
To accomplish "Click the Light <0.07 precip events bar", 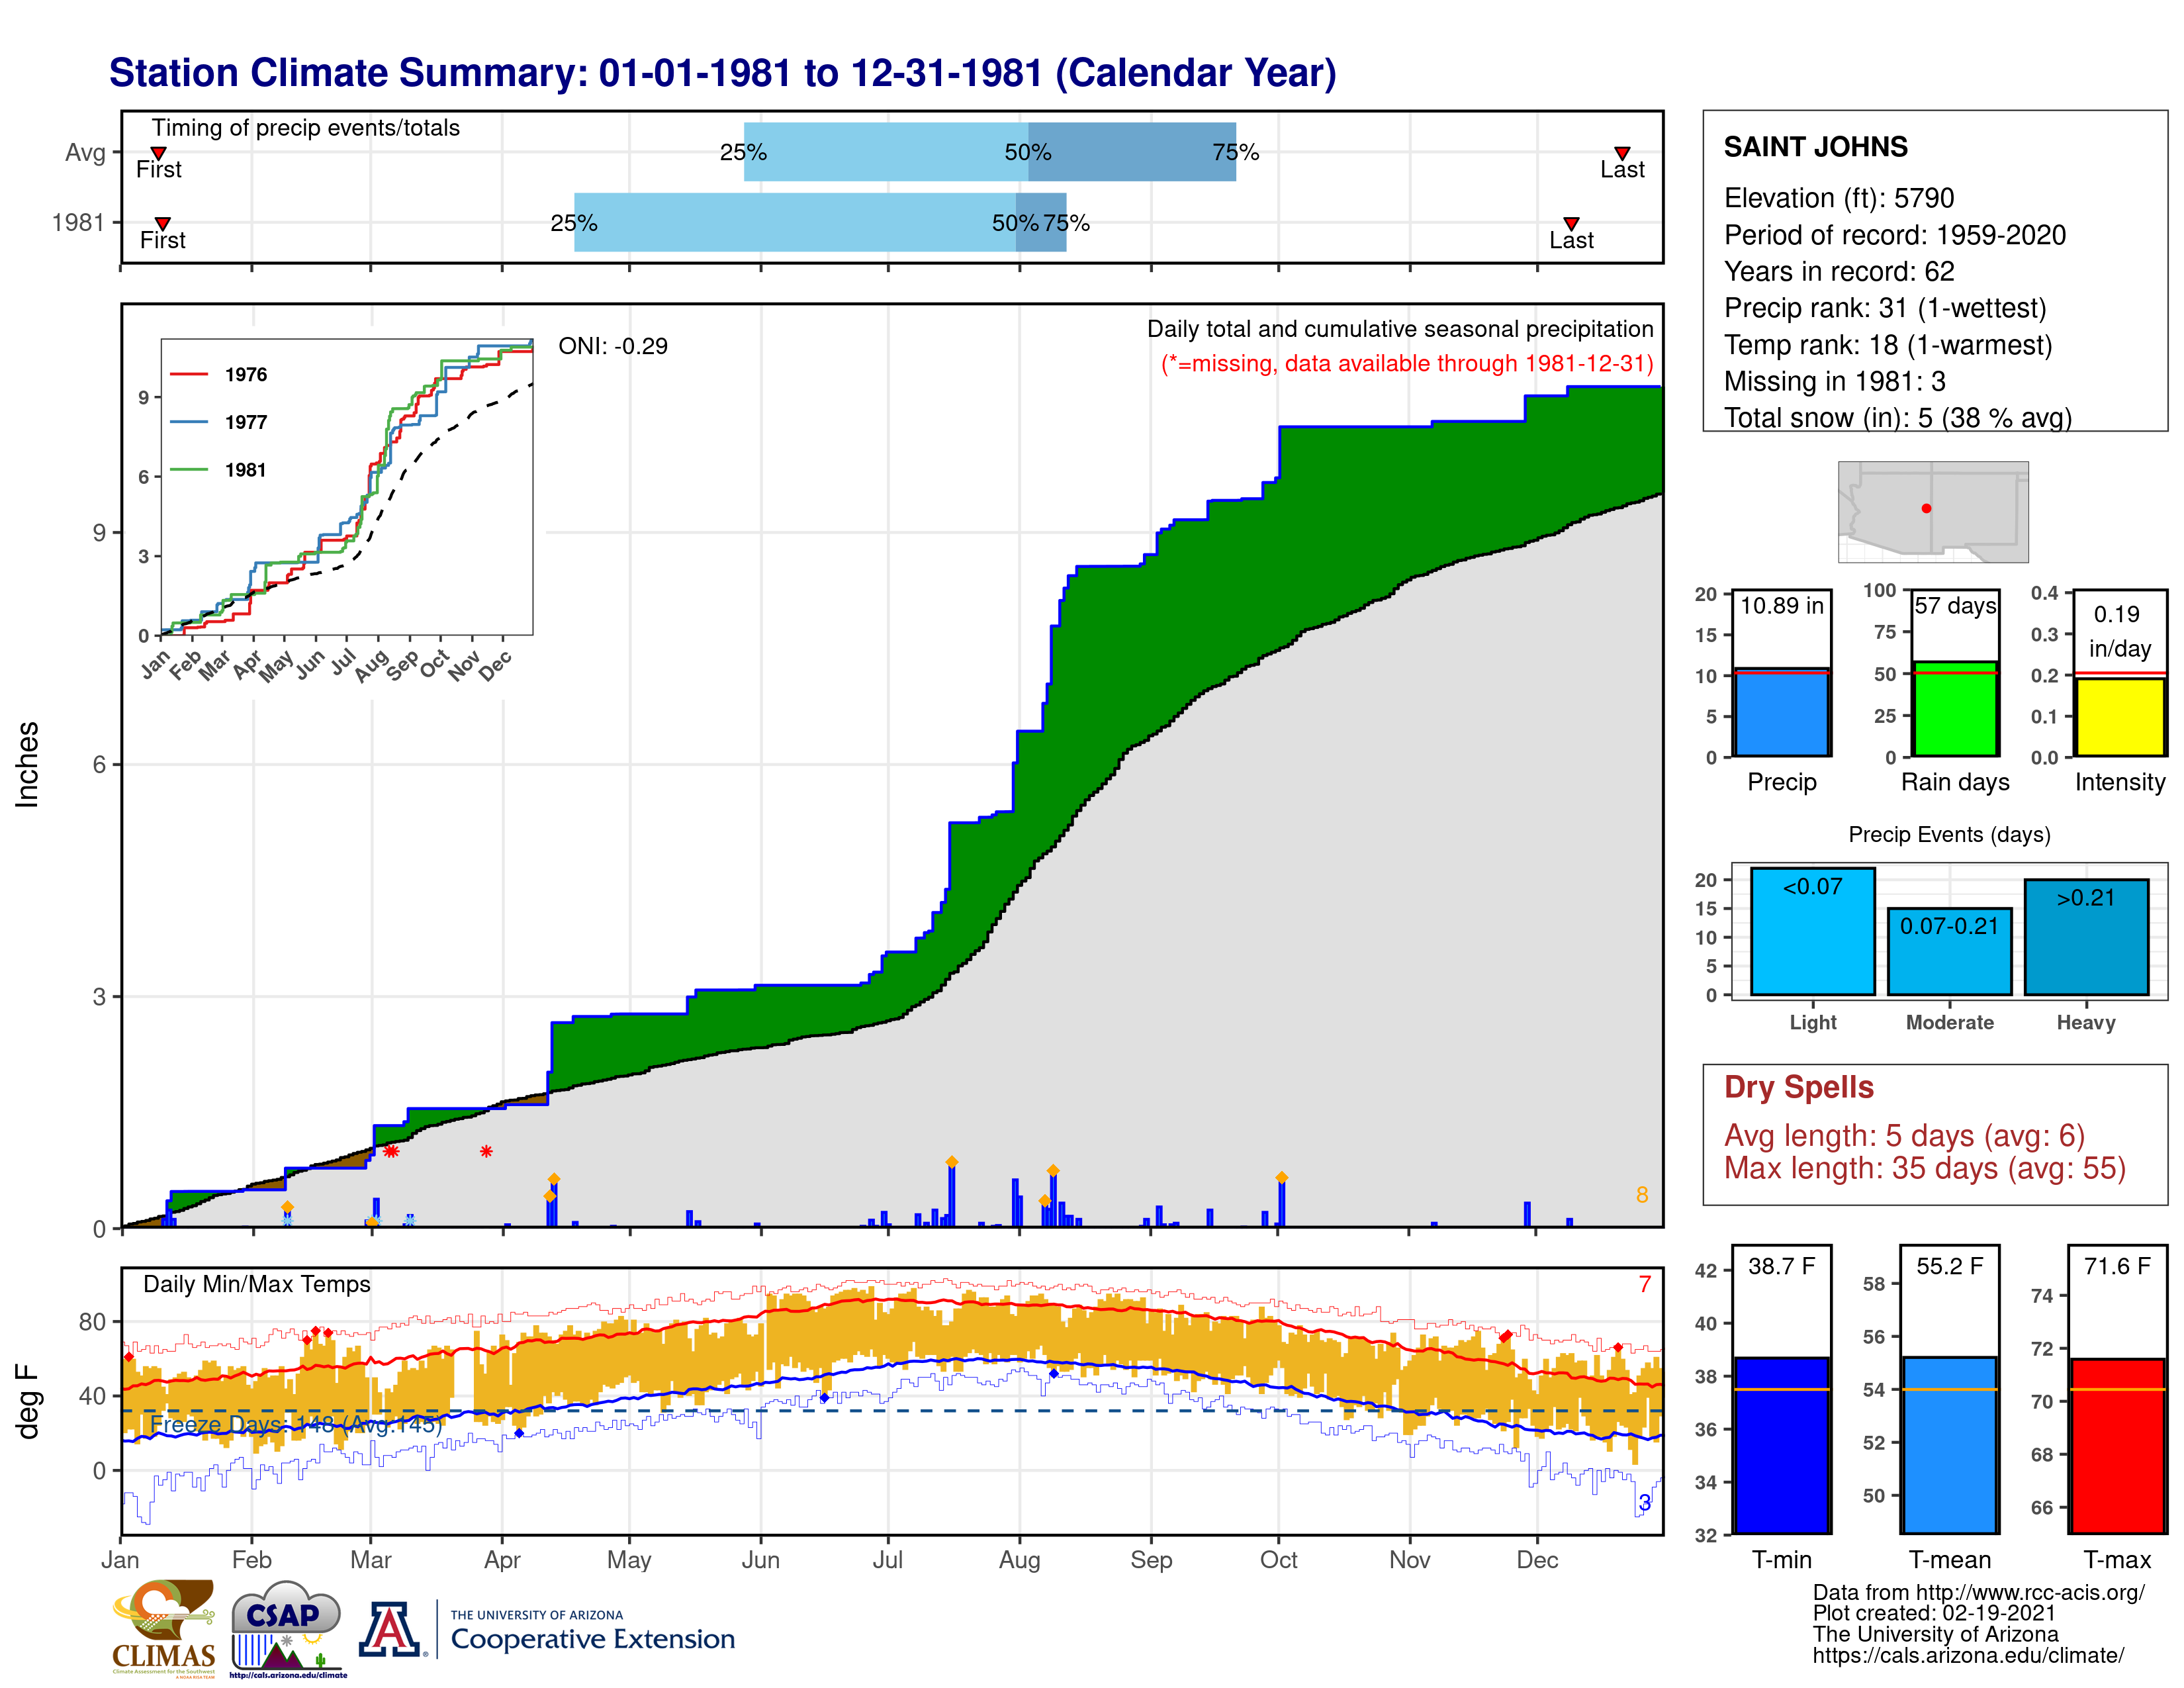I will click(x=1812, y=931).
